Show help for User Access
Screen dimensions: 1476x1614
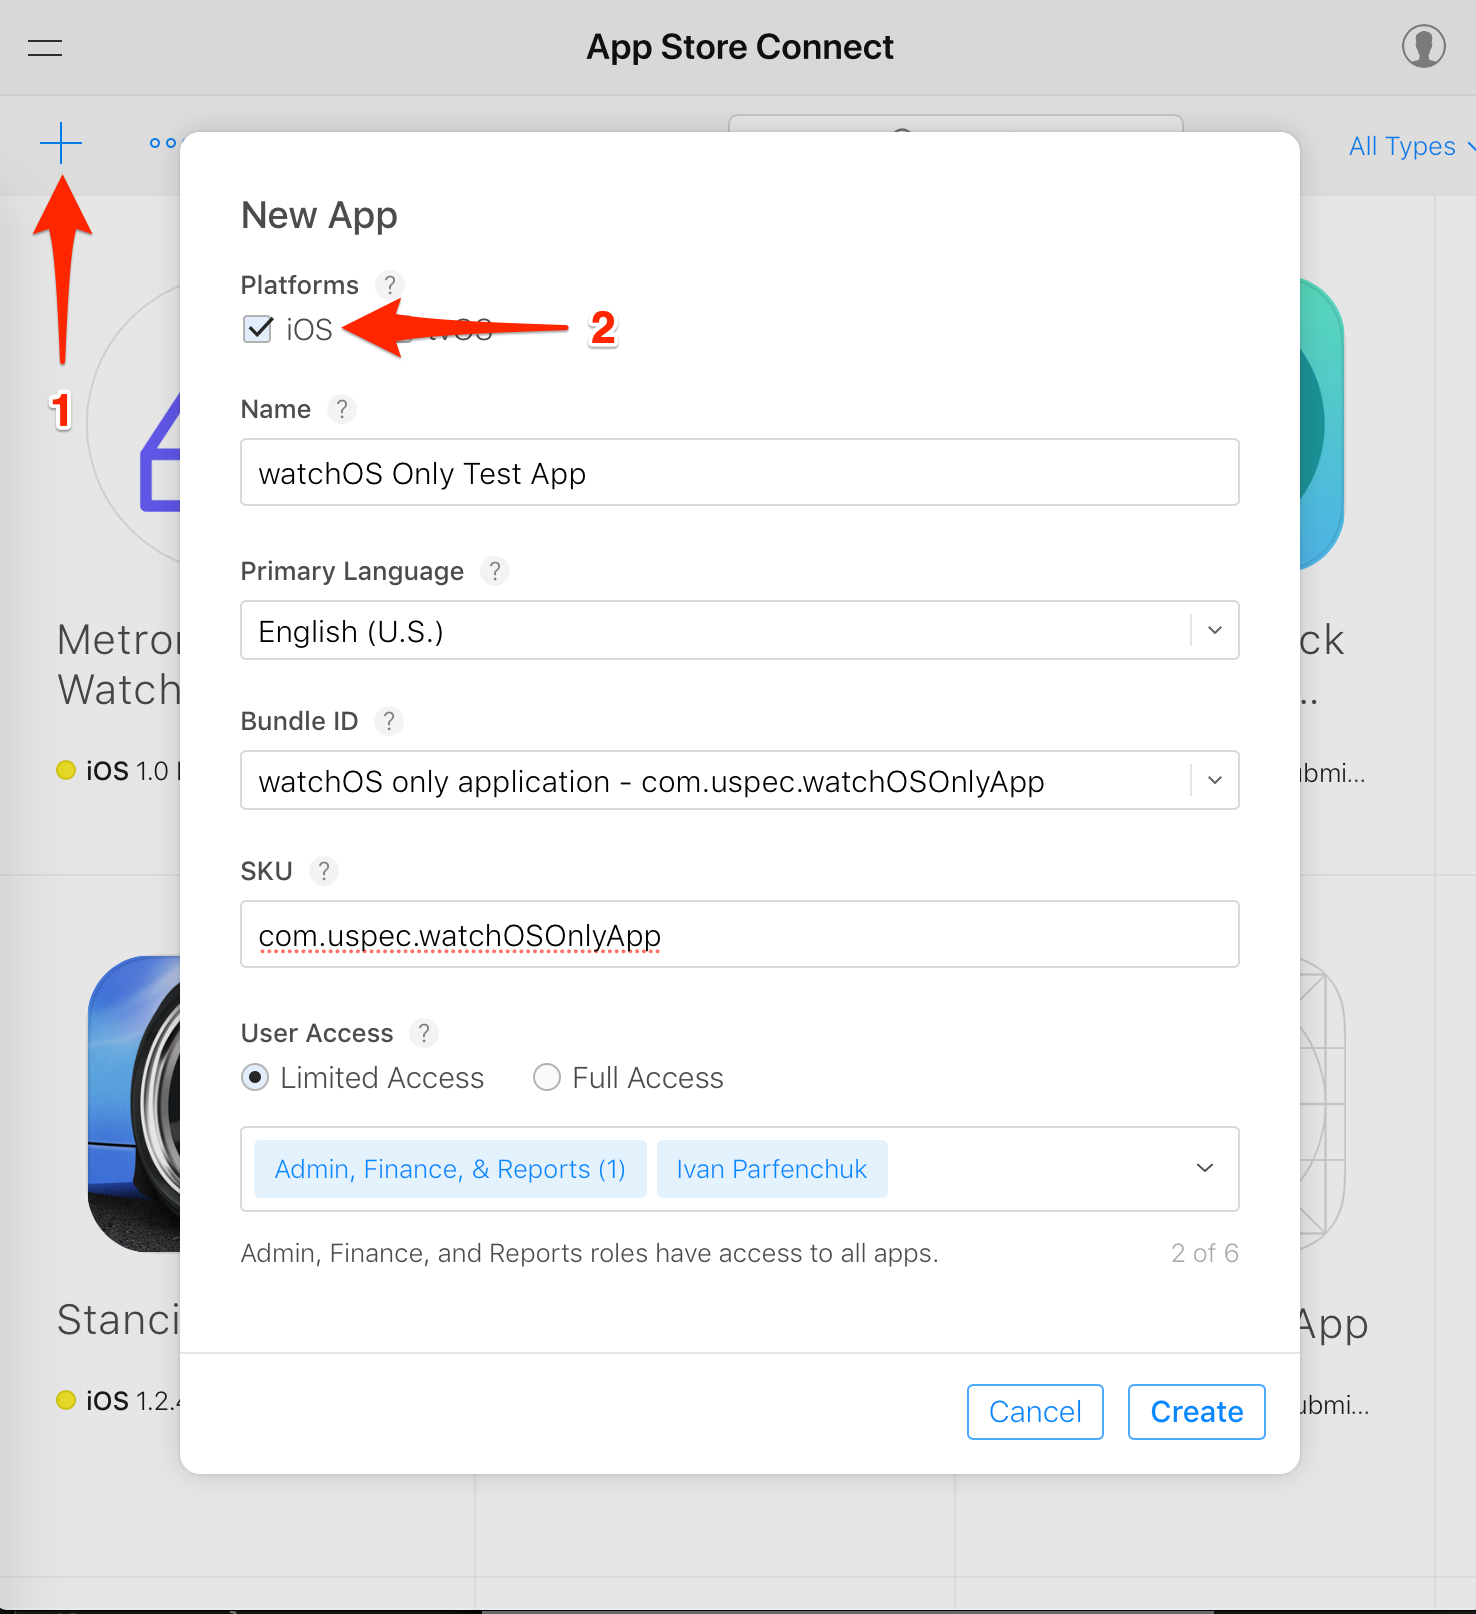(424, 1033)
